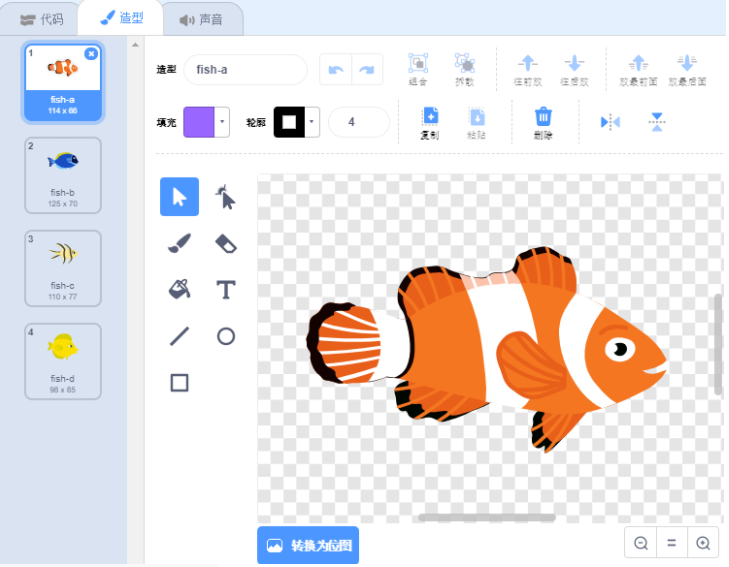Reset canvas zoom with equals icon
Viewport: 729px width, 567px height.
(x=671, y=542)
